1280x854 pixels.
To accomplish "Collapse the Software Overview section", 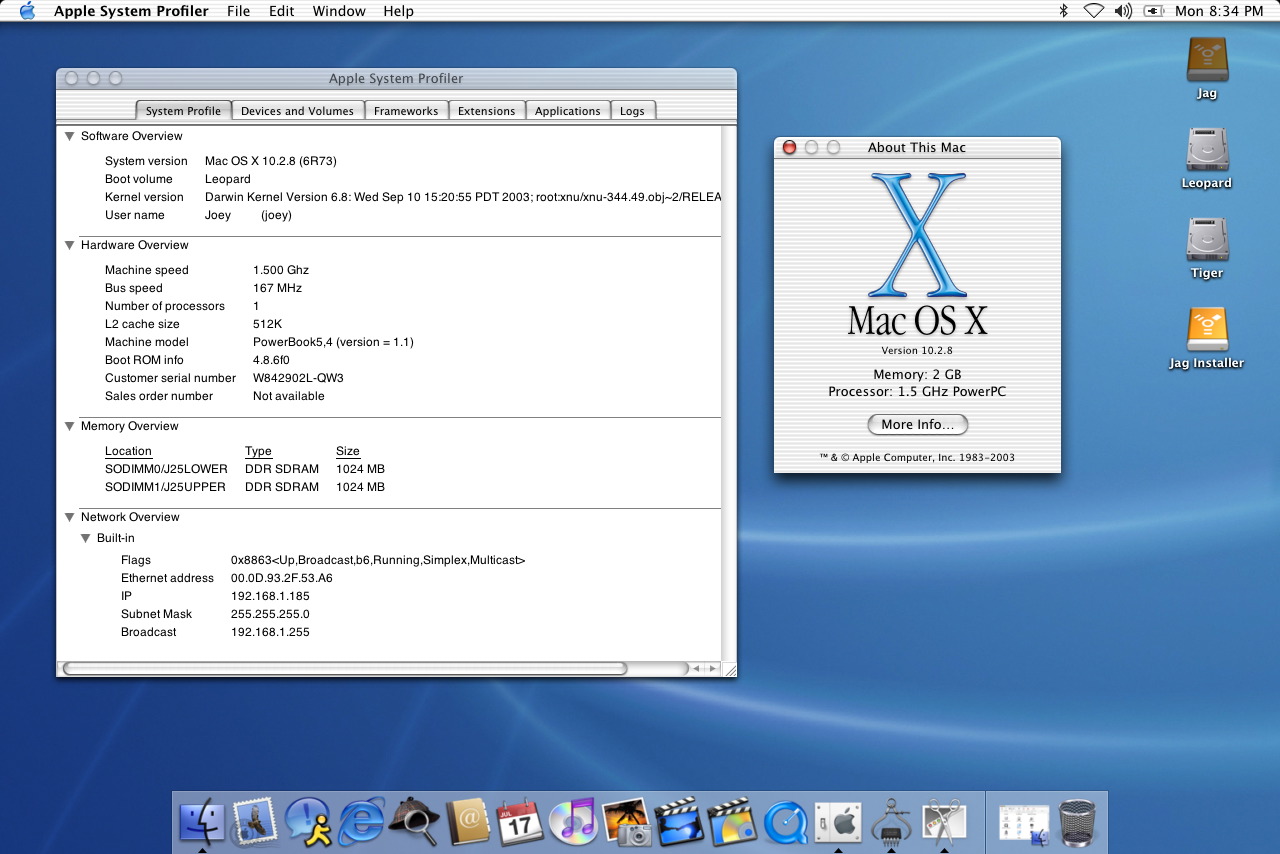I will (69, 136).
